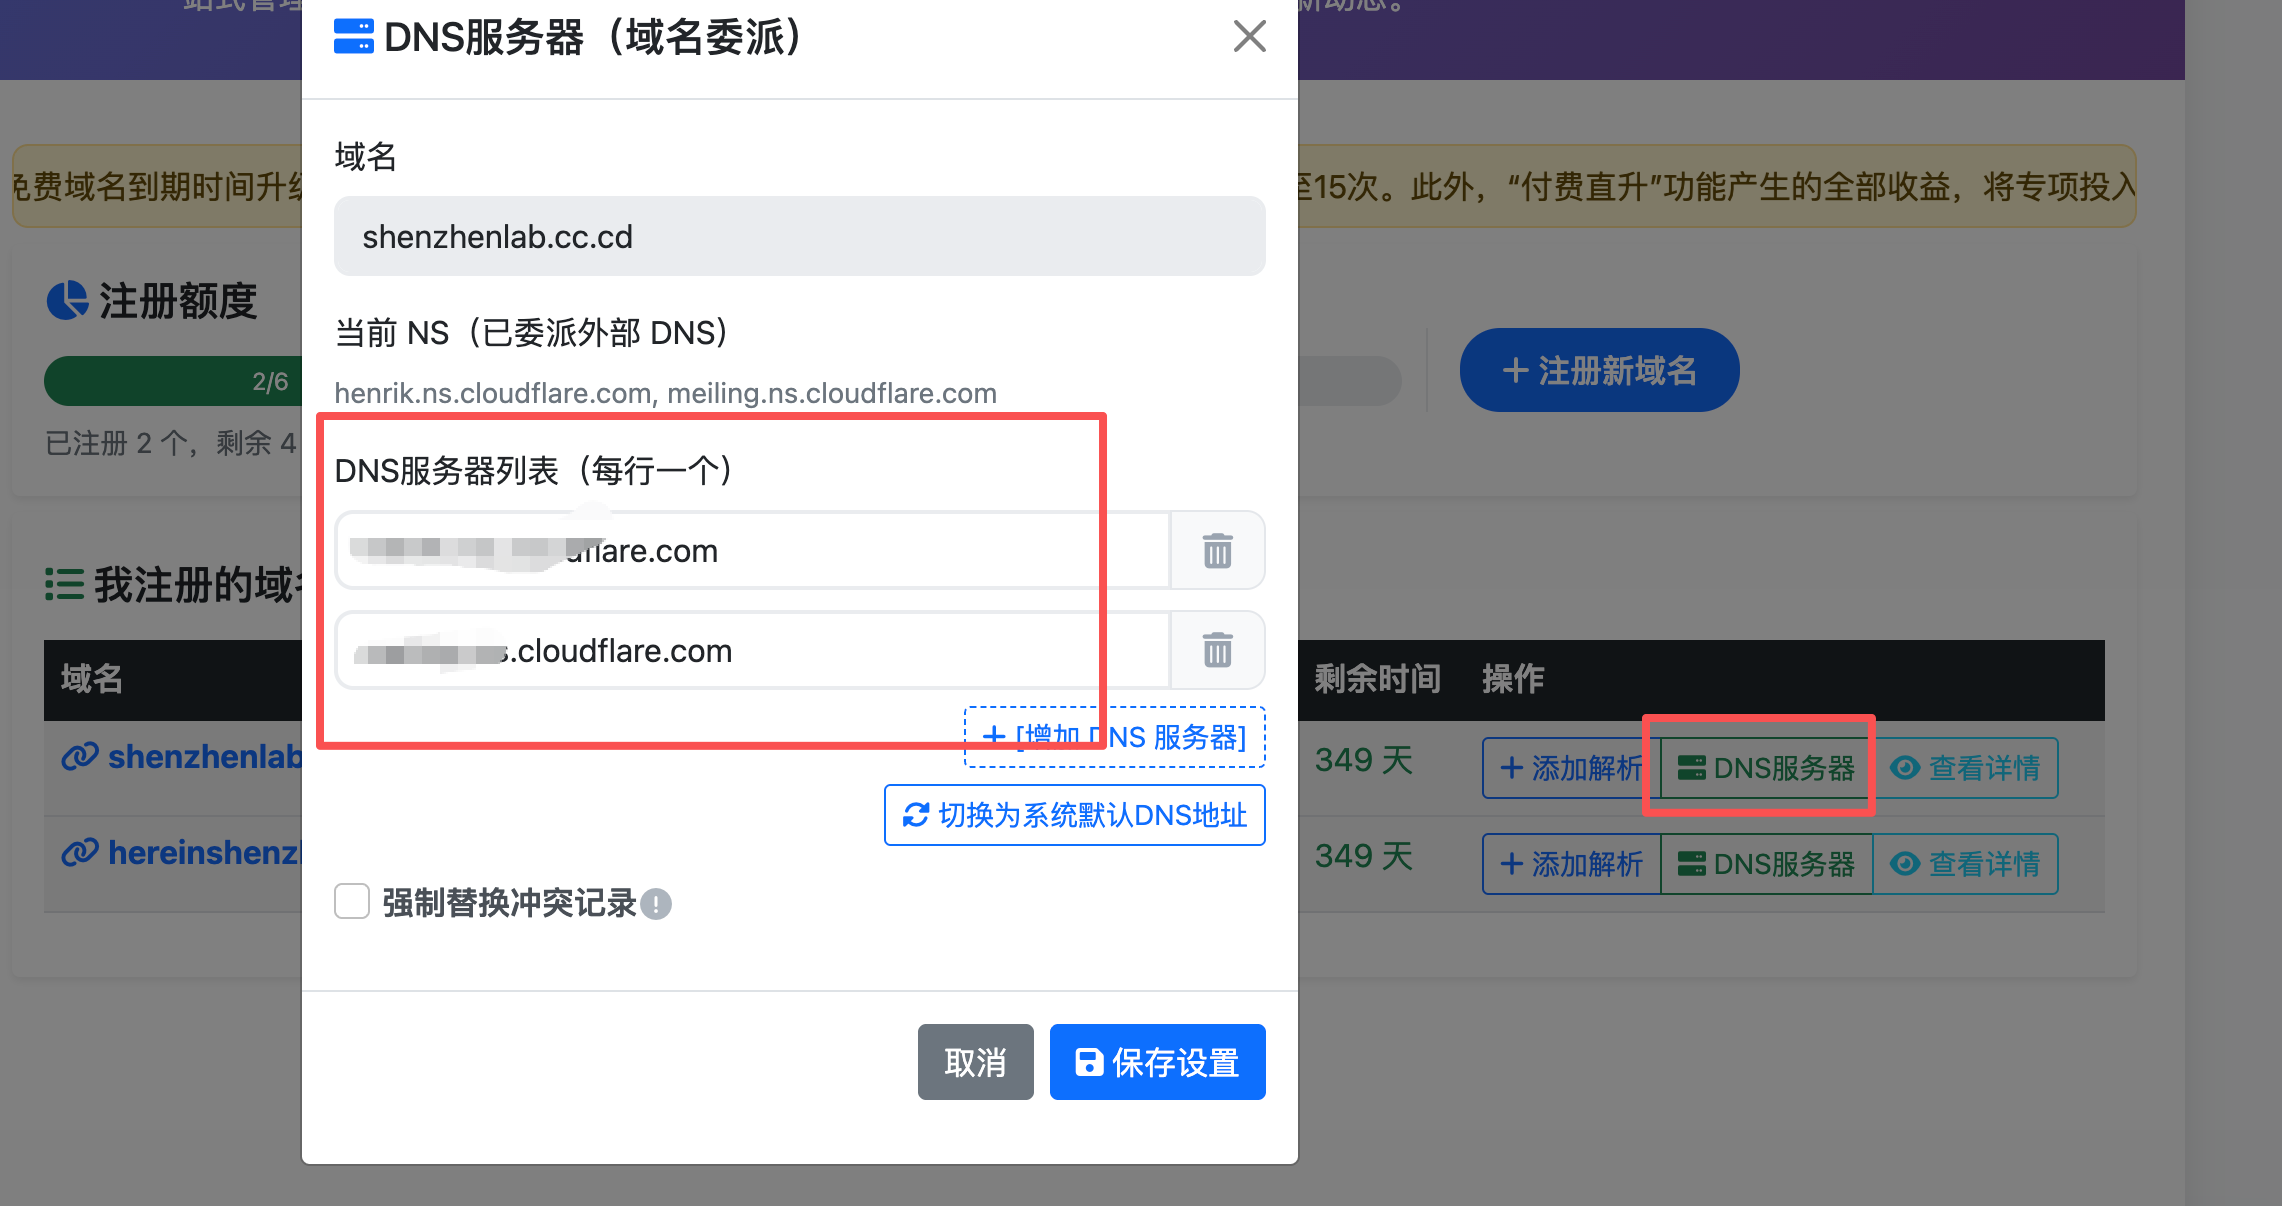The width and height of the screenshot is (2282, 1206).
Task: Enable the 强制替换冲突记录 checkbox
Action: 352,901
